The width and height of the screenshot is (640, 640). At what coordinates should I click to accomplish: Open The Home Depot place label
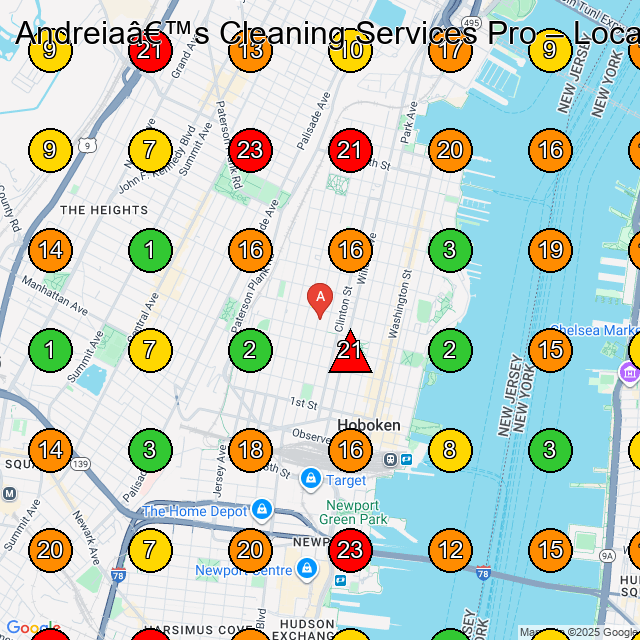click(195, 511)
